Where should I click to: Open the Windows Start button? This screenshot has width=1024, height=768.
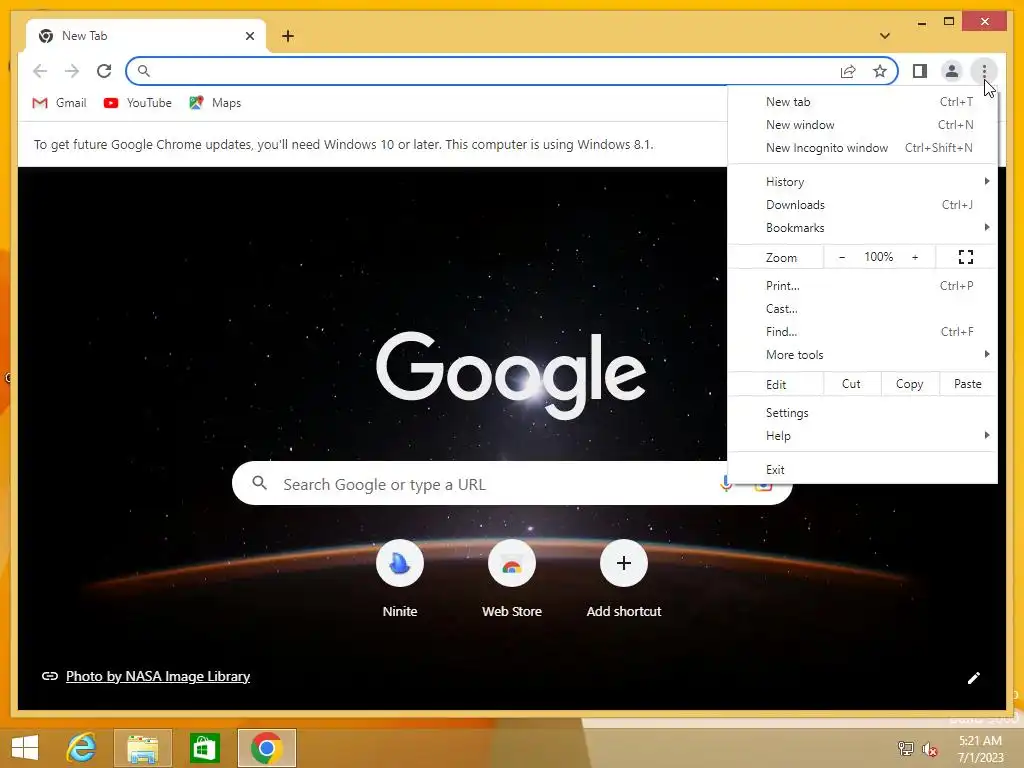click(25, 748)
